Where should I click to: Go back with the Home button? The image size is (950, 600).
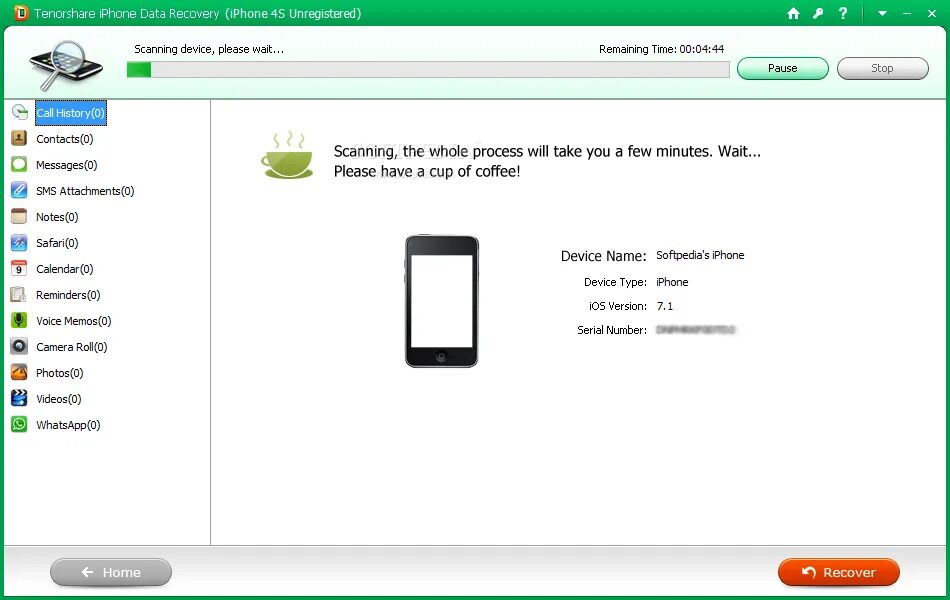(x=111, y=572)
